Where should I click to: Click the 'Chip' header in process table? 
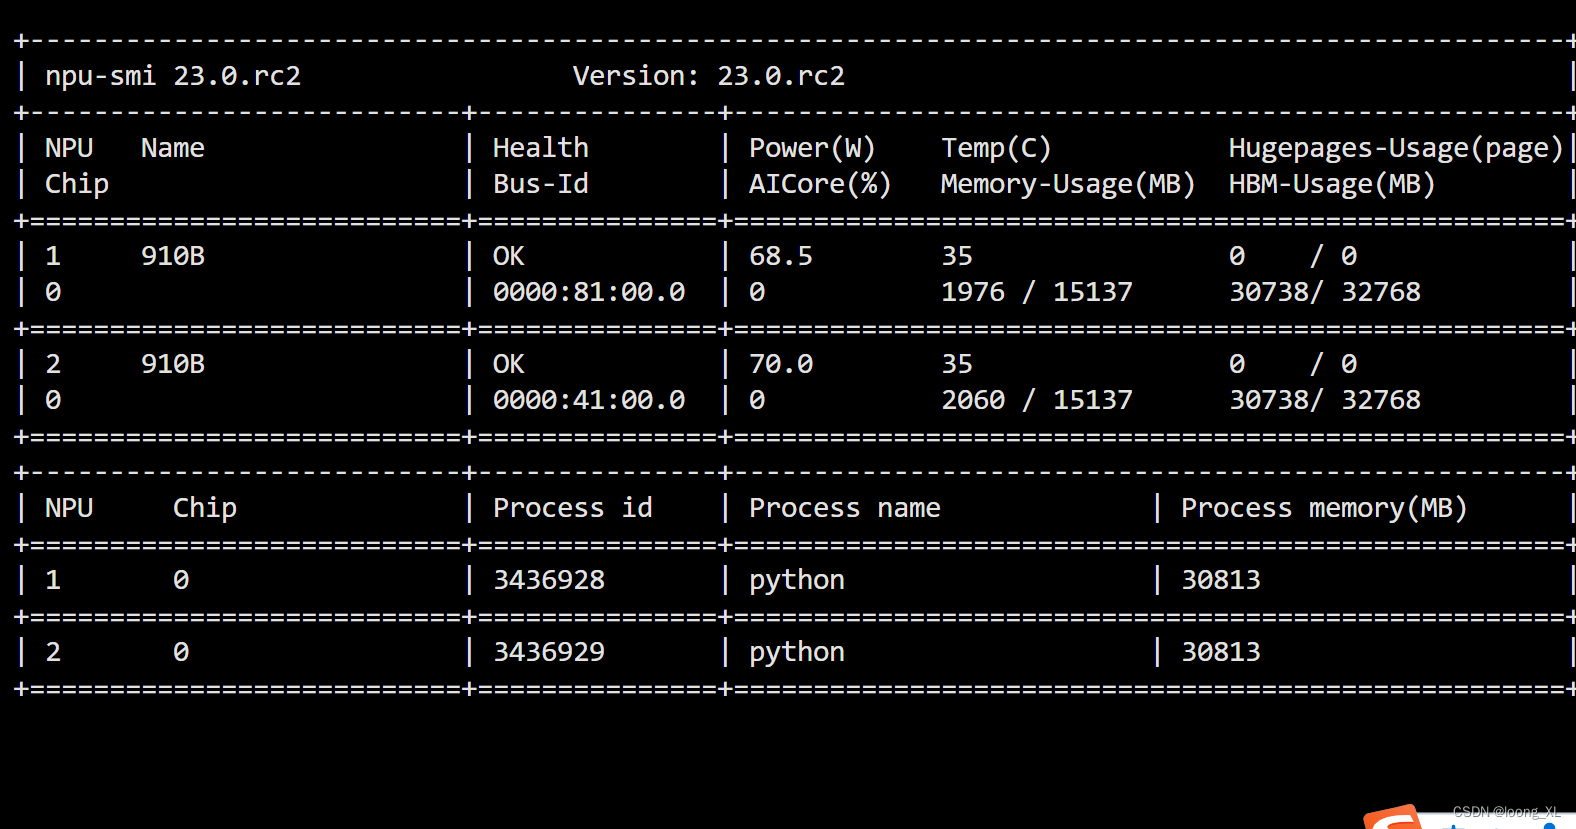point(205,508)
